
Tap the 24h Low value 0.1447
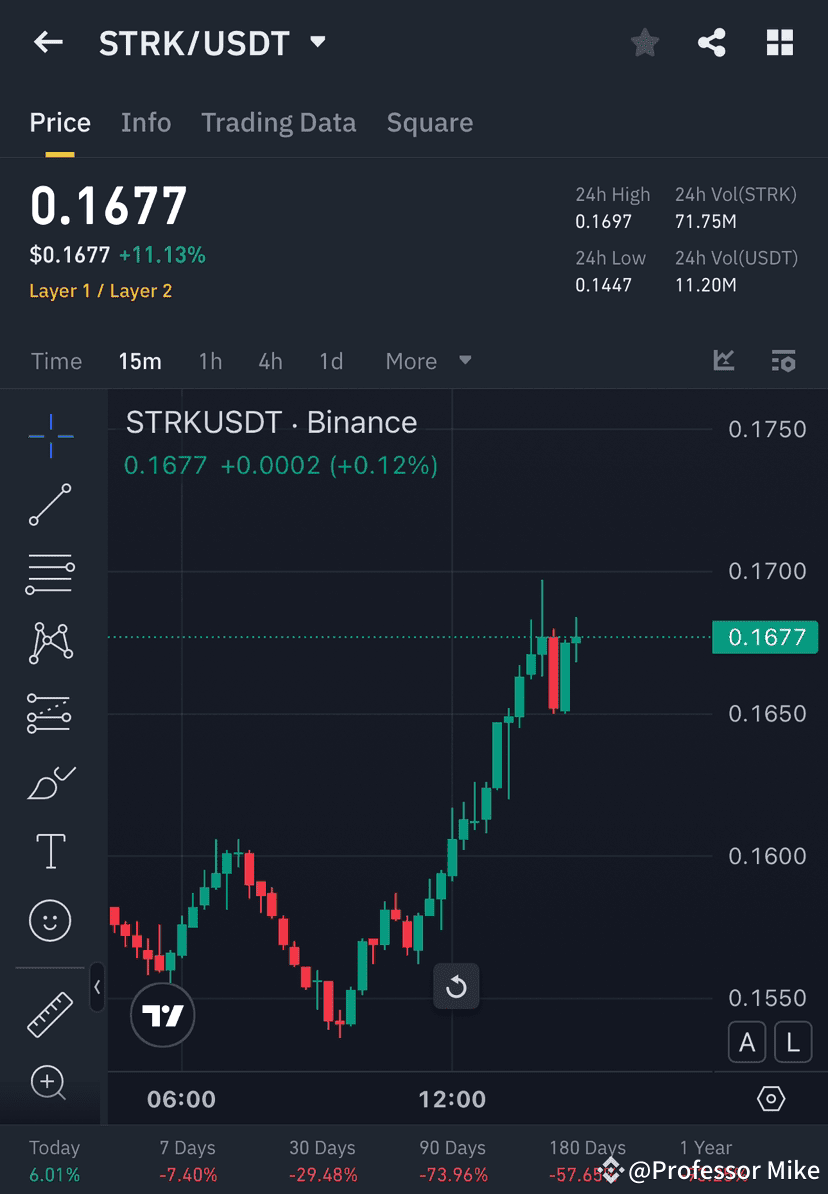coord(603,286)
